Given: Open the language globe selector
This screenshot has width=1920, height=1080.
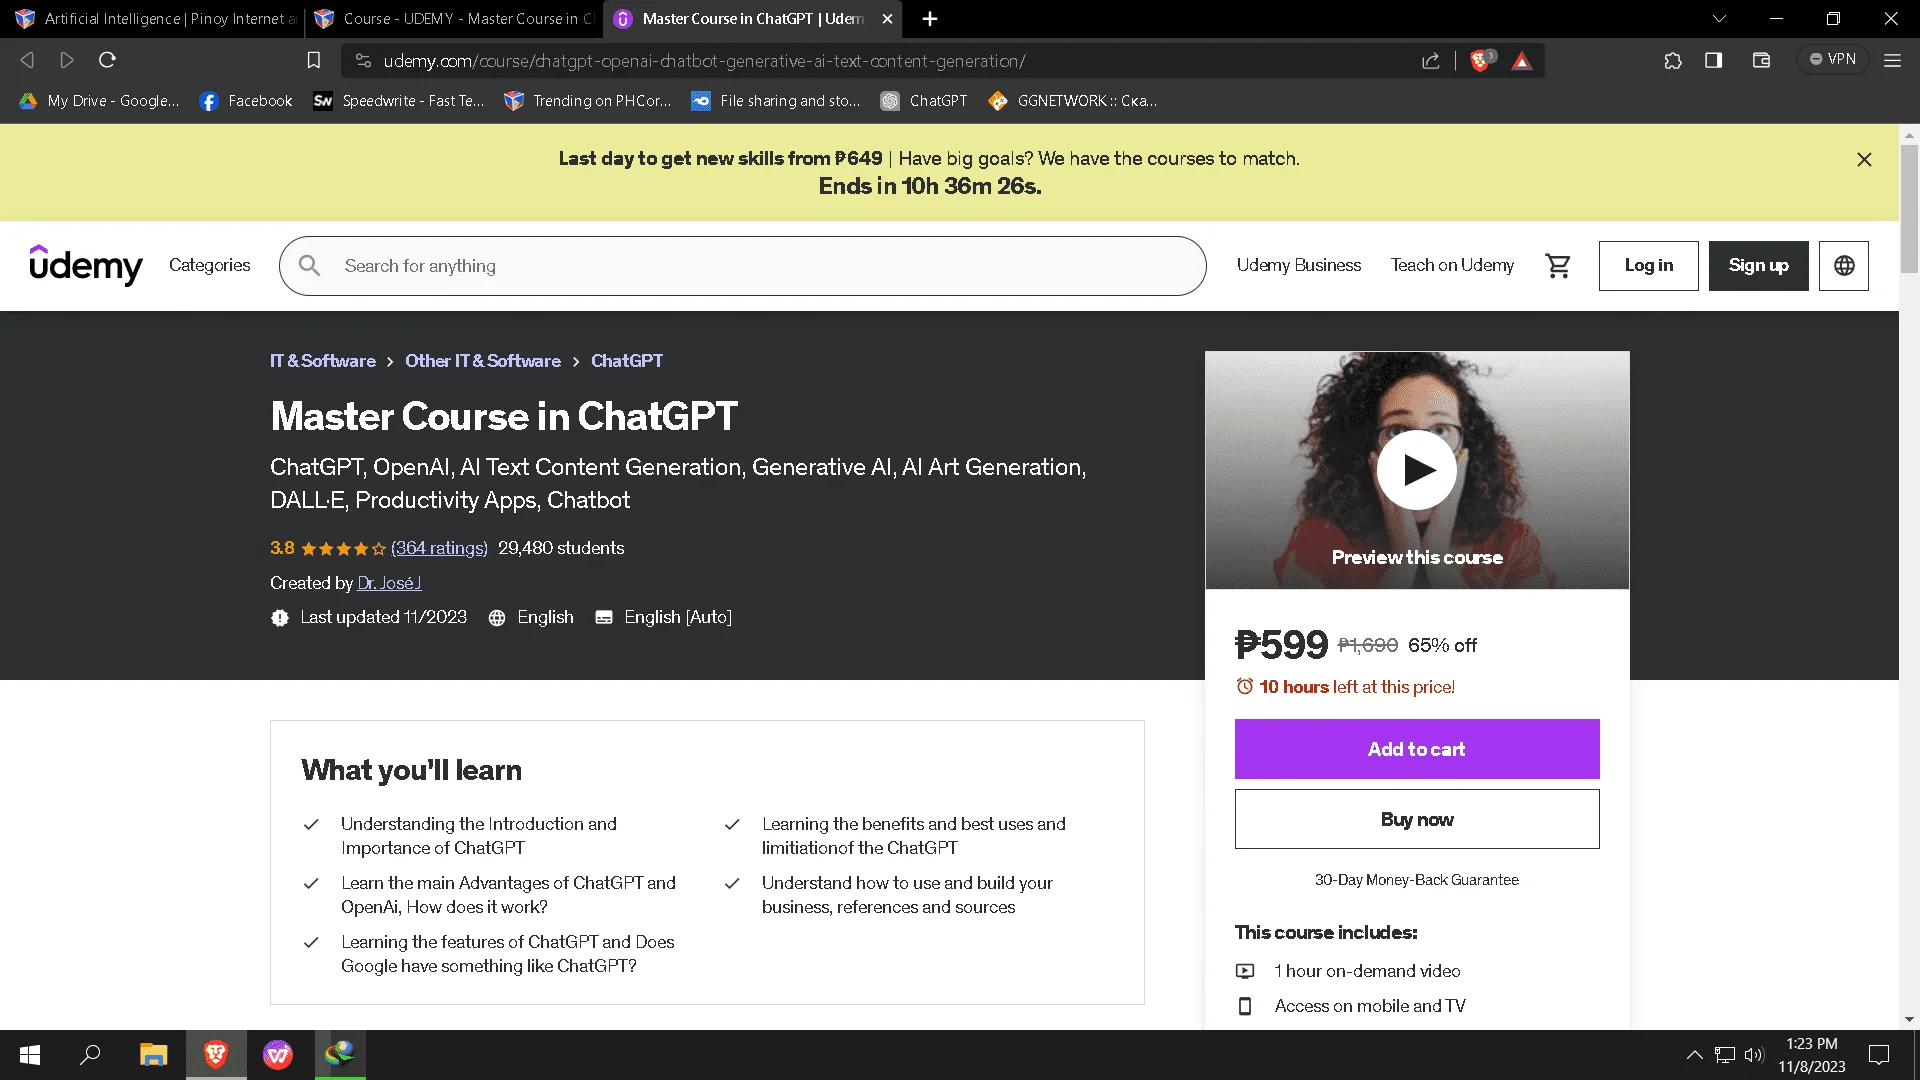Looking at the screenshot, I should (1844, 266).
